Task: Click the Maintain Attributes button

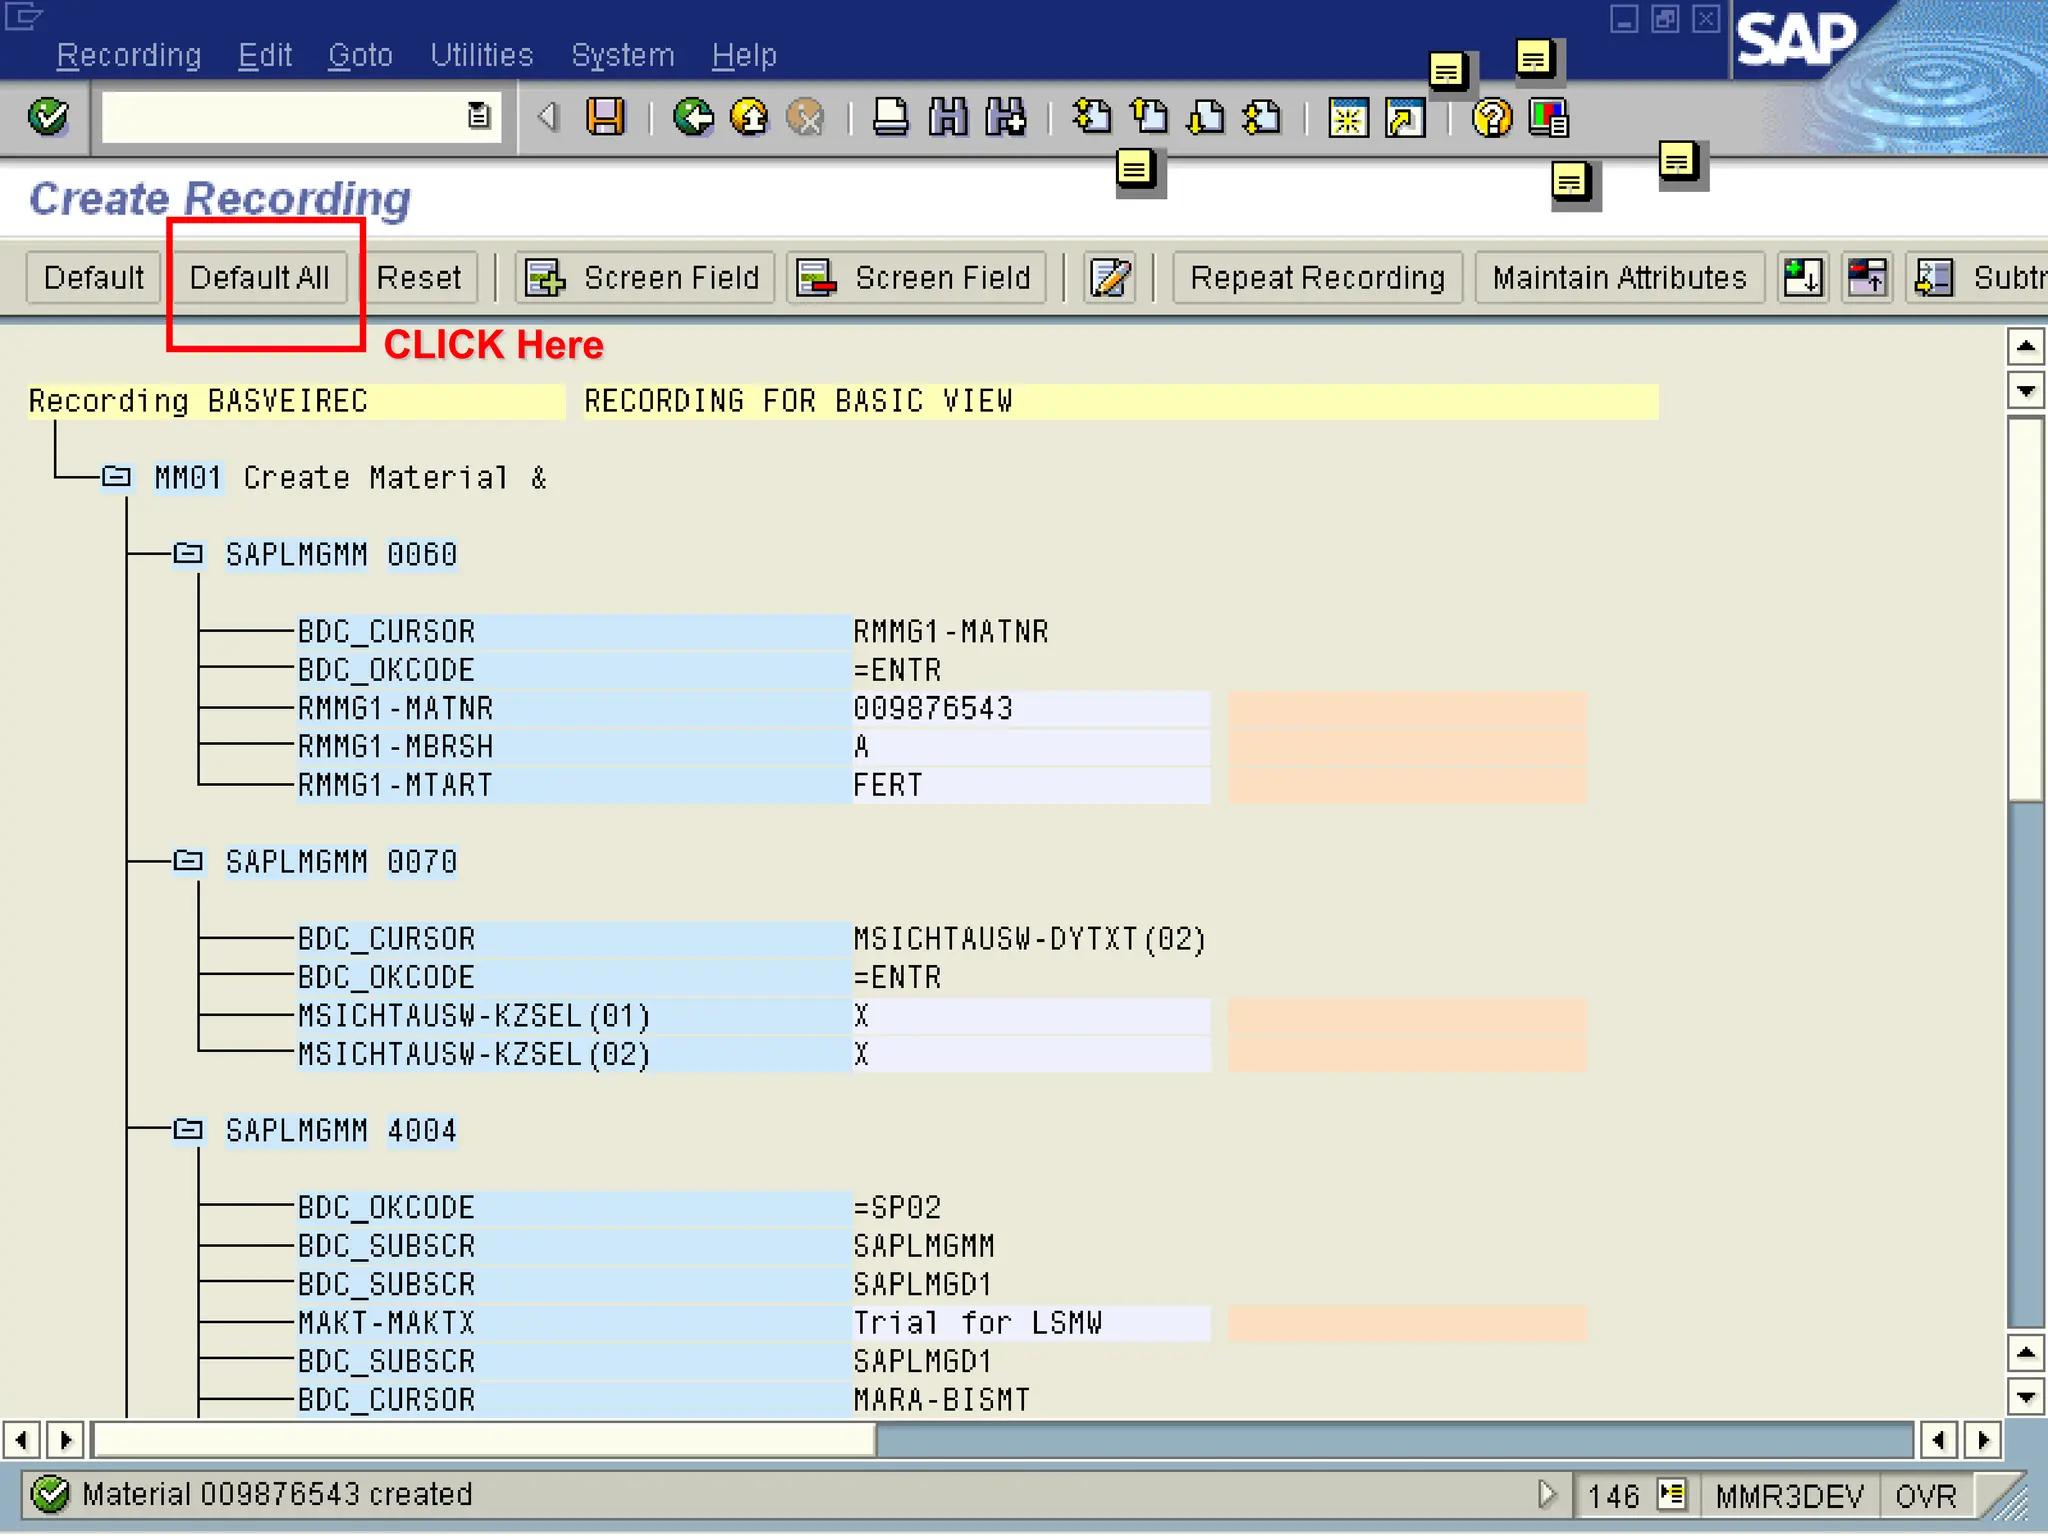Action: click(x=1619, y=277)
